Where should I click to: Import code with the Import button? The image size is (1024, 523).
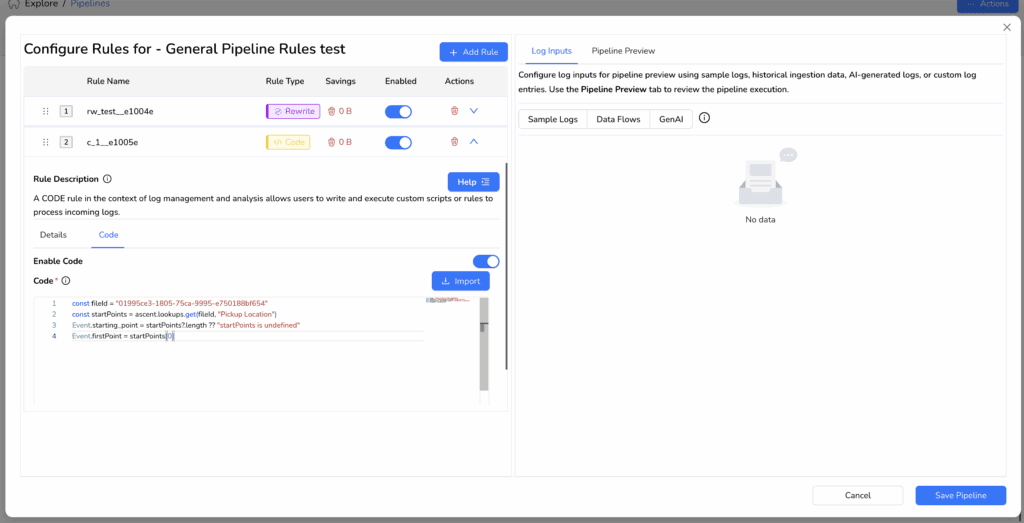pos(460,281)
